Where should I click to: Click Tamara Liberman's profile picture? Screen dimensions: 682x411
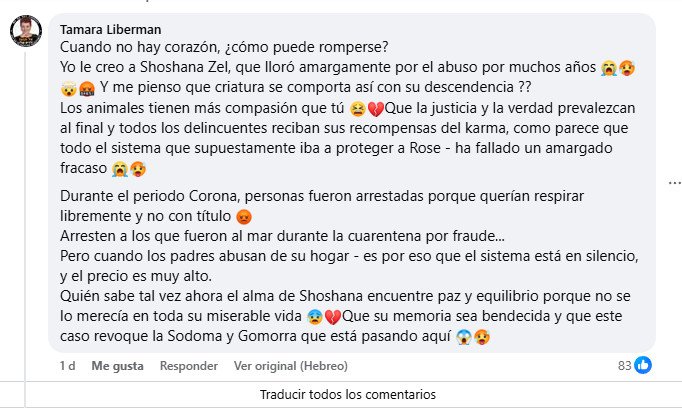26,32
